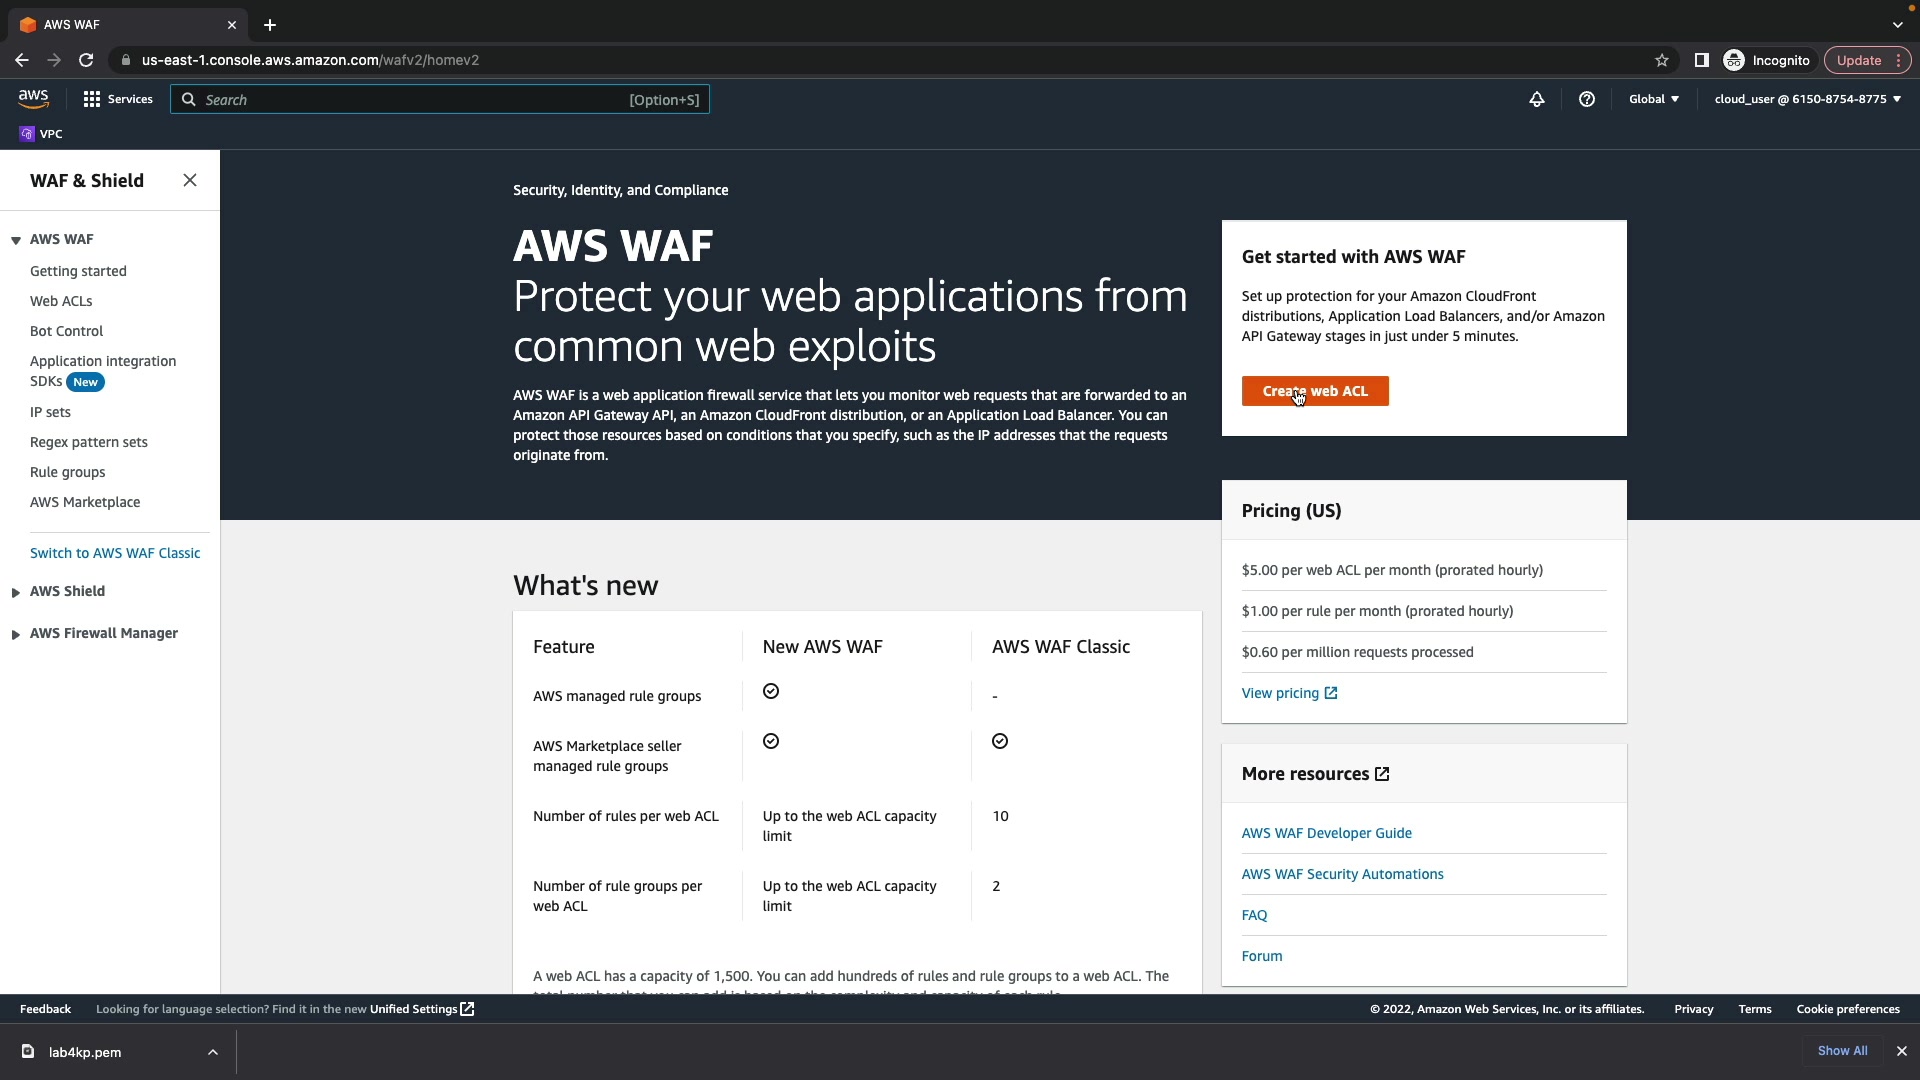Open the Global region dropdown
Viewport: 1920px width, 1080px height.
1654,99
